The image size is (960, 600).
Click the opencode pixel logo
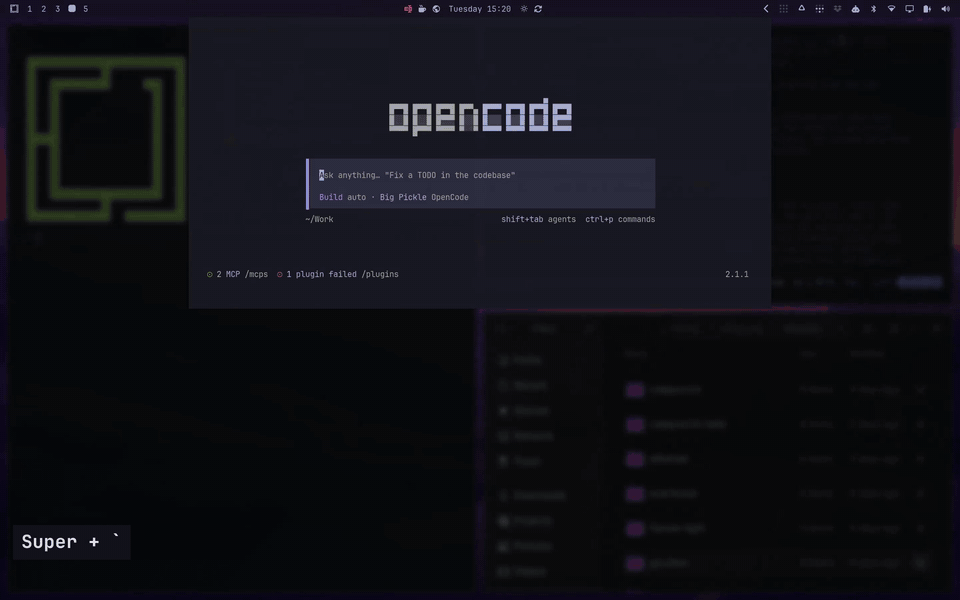(x=481, y=116)
